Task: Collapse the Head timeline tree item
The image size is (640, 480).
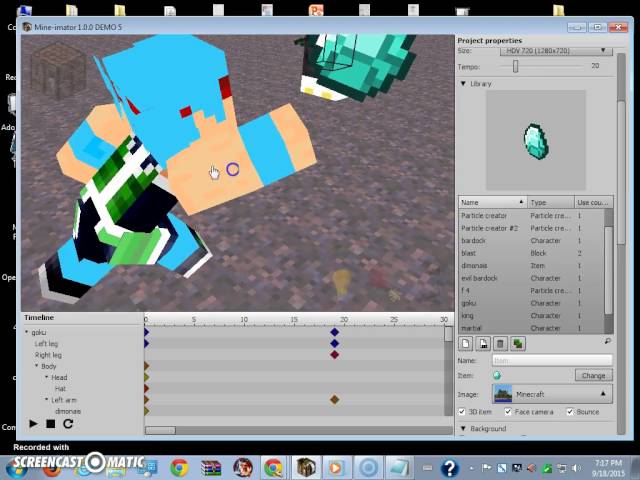Action: coord(47,377)
